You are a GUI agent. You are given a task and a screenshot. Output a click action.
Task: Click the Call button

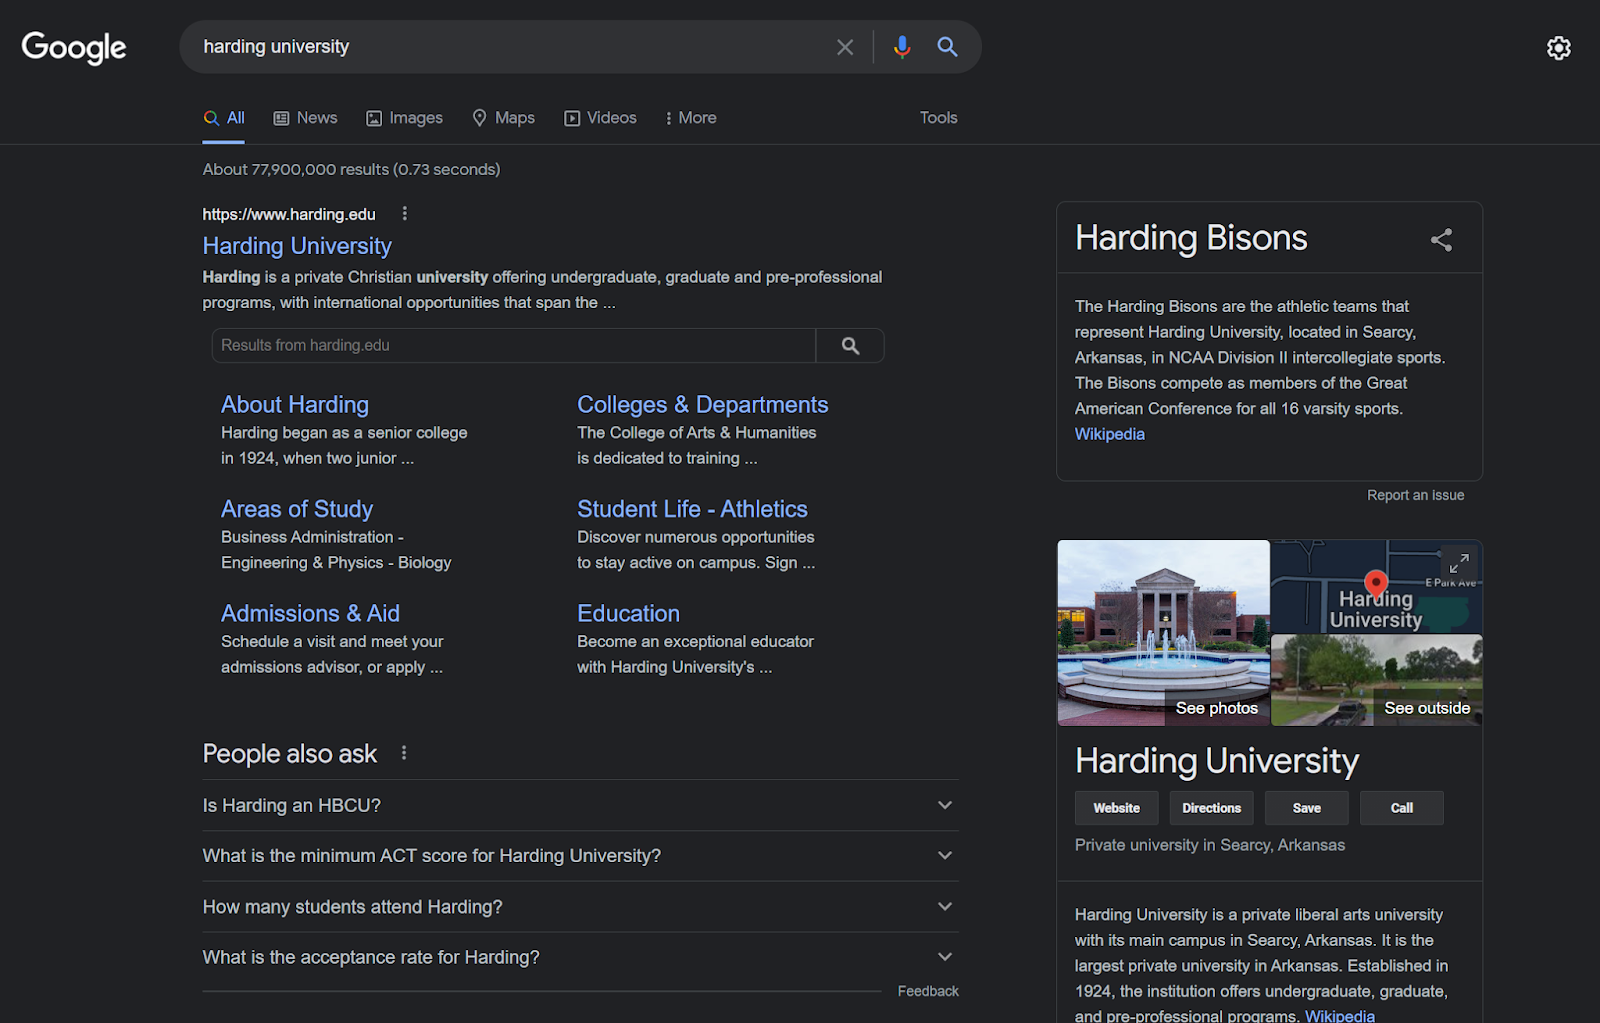pos(1402,808)
